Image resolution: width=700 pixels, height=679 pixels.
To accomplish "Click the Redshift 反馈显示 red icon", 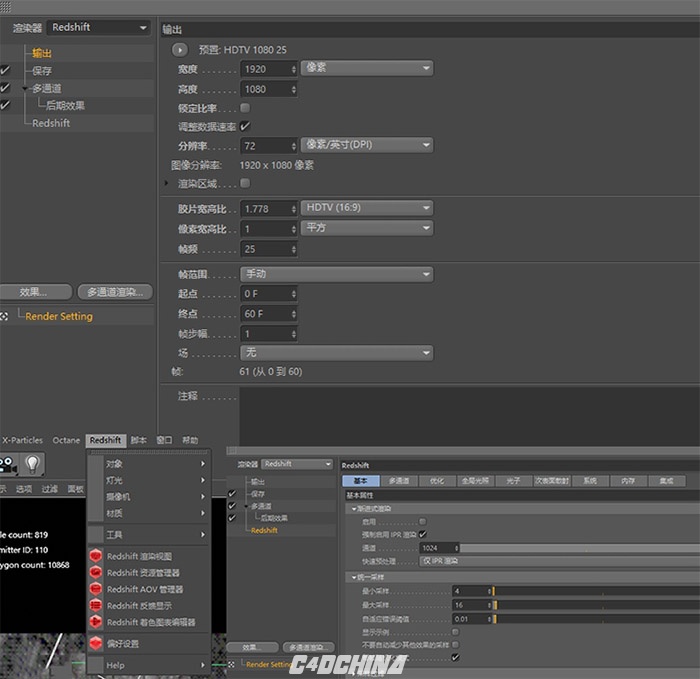I will 96,605.
